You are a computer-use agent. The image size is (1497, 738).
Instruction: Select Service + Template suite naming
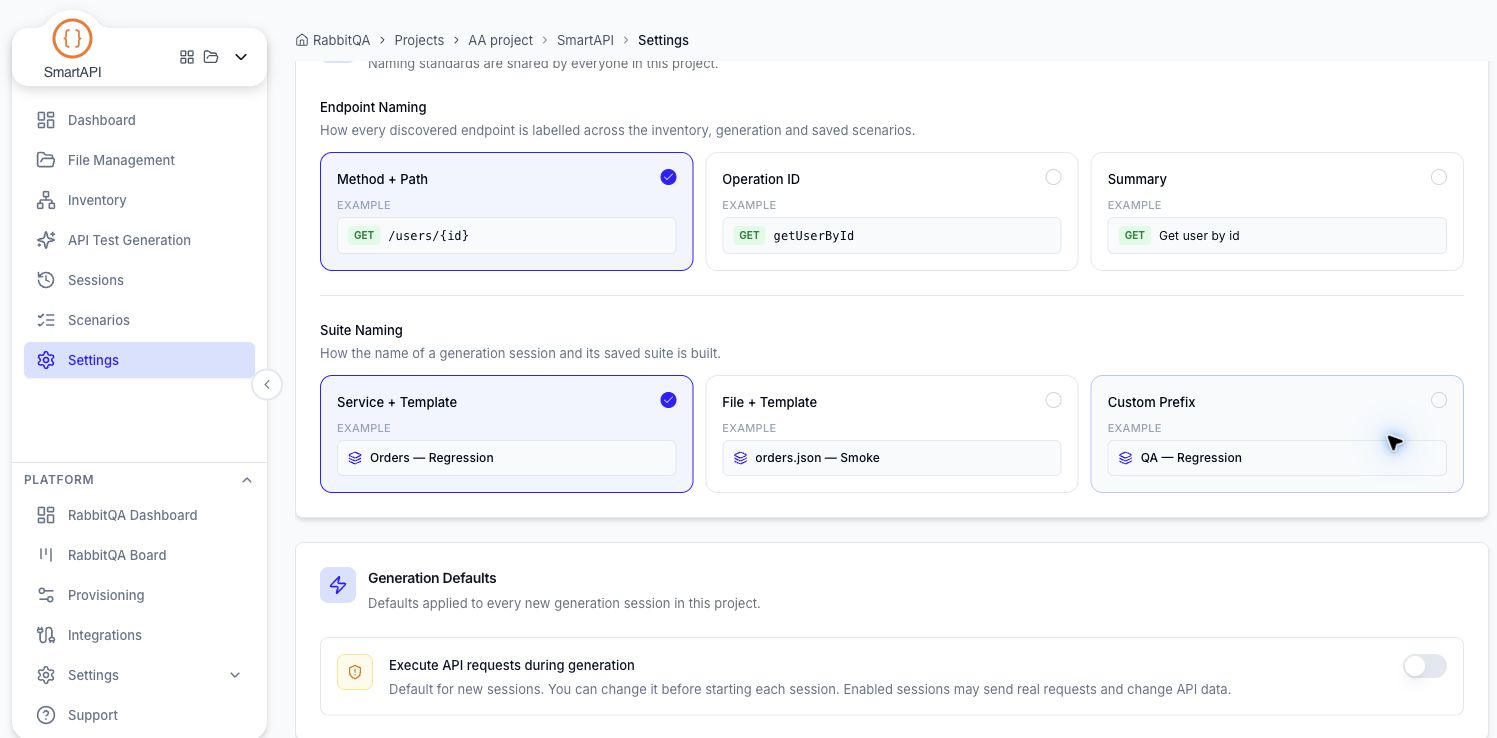pyautogui.click(x=506, y=434)
